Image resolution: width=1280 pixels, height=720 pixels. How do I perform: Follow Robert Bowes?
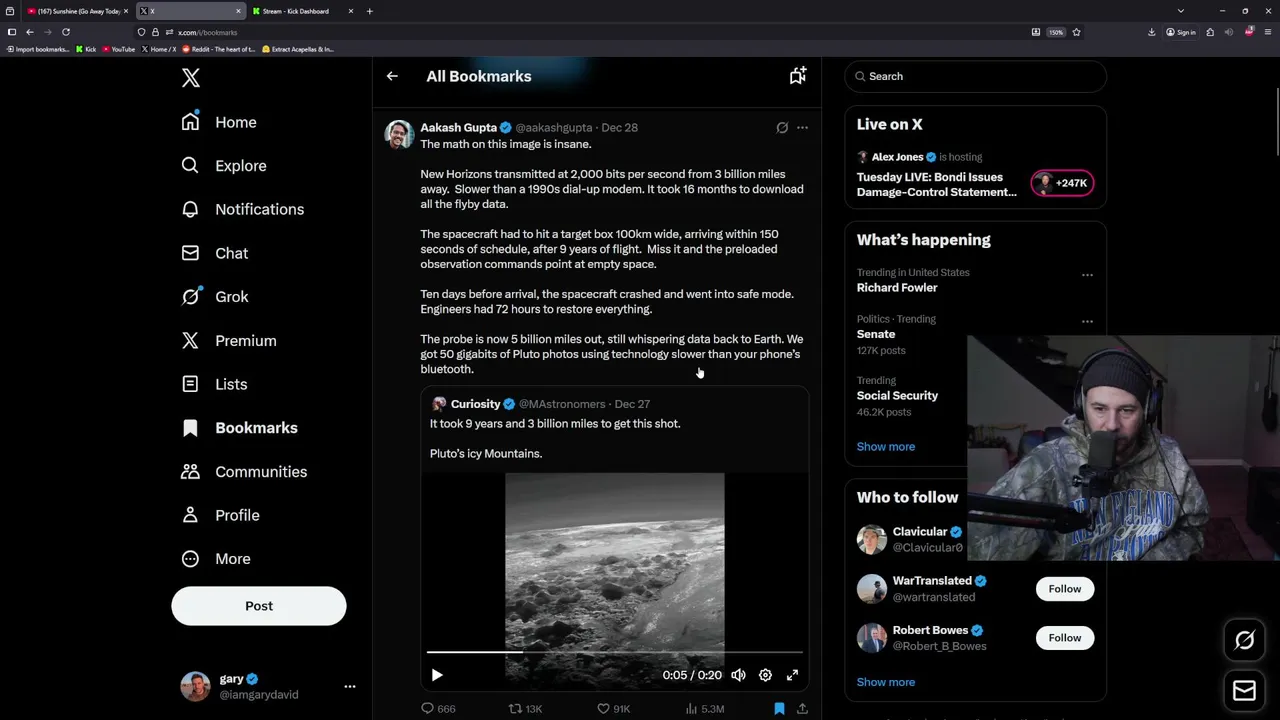pyautogui.click(x=1065, y=638)
